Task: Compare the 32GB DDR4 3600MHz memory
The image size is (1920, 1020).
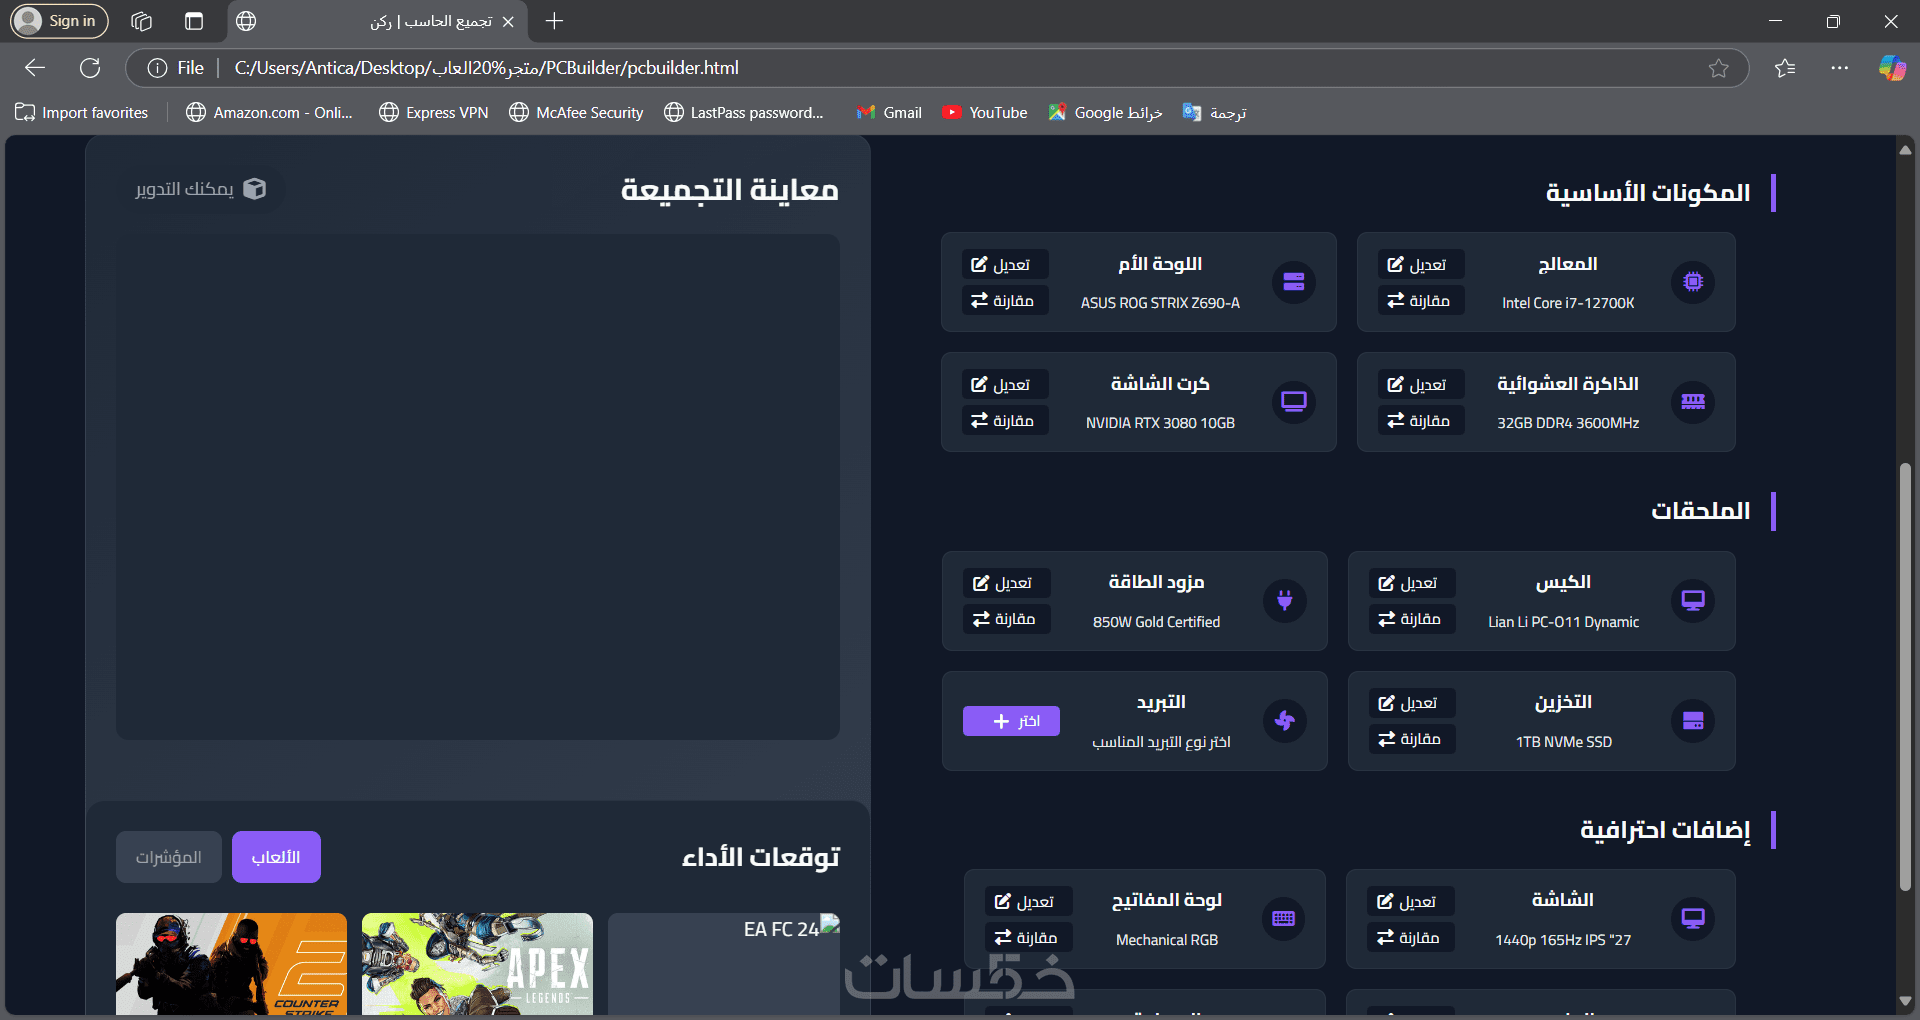Action: pyautogui.click(x=1420, y=421)
